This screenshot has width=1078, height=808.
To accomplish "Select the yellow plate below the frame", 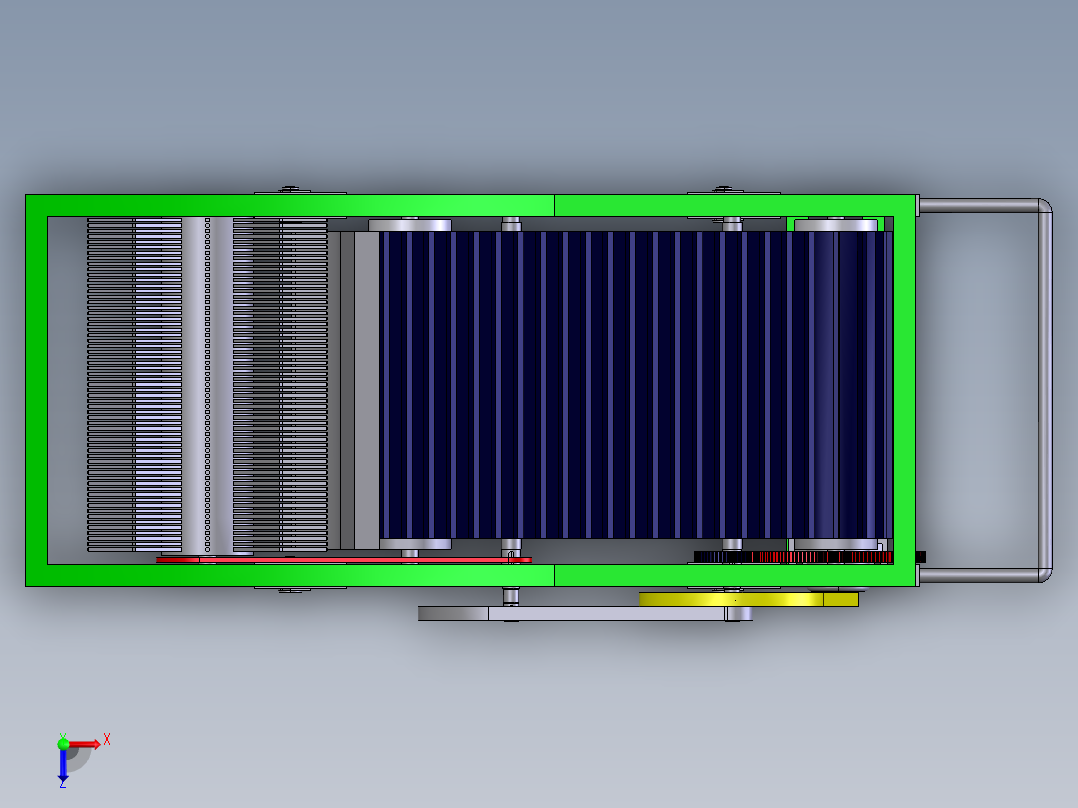I will point(748,600).
